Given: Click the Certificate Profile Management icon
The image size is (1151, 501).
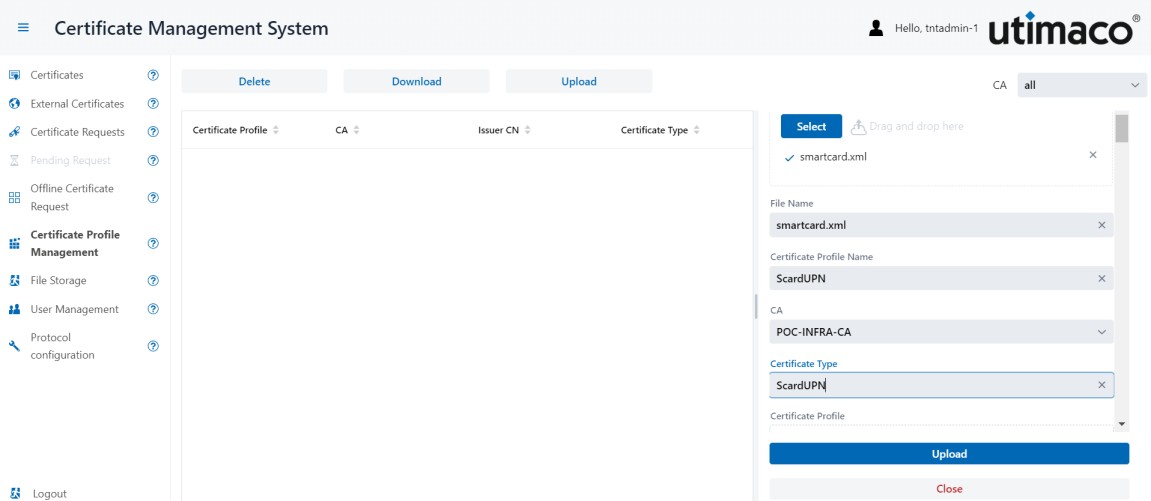Looking at the screenshot, I should point(14,244).
